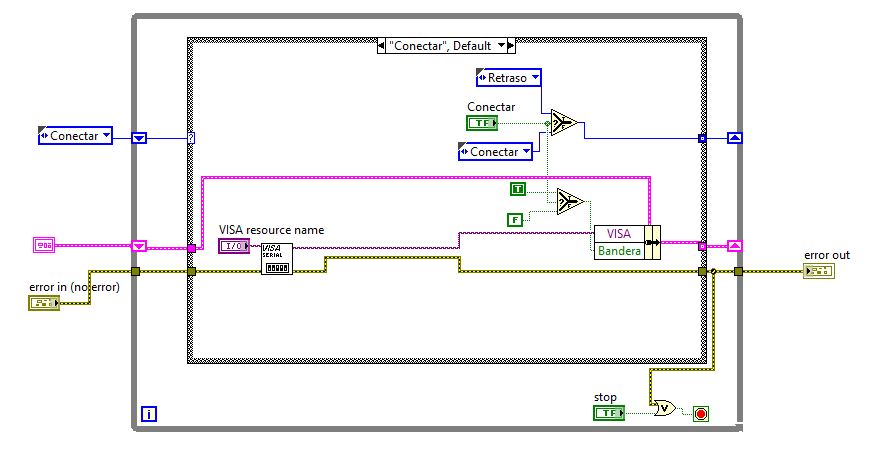
Task: Click the VISA resource name I/O terminal
Action: pyautogui.click(x=234, y=246)
